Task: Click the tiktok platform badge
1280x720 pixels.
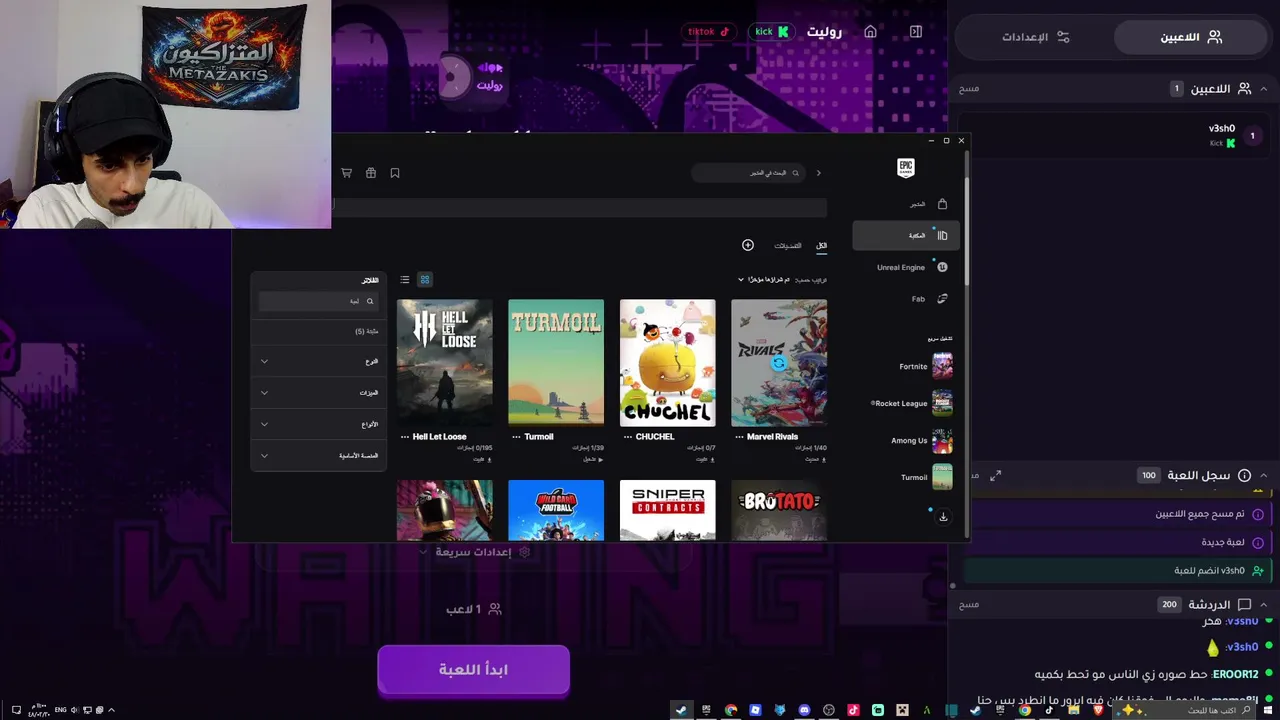Action: point(709,32)
